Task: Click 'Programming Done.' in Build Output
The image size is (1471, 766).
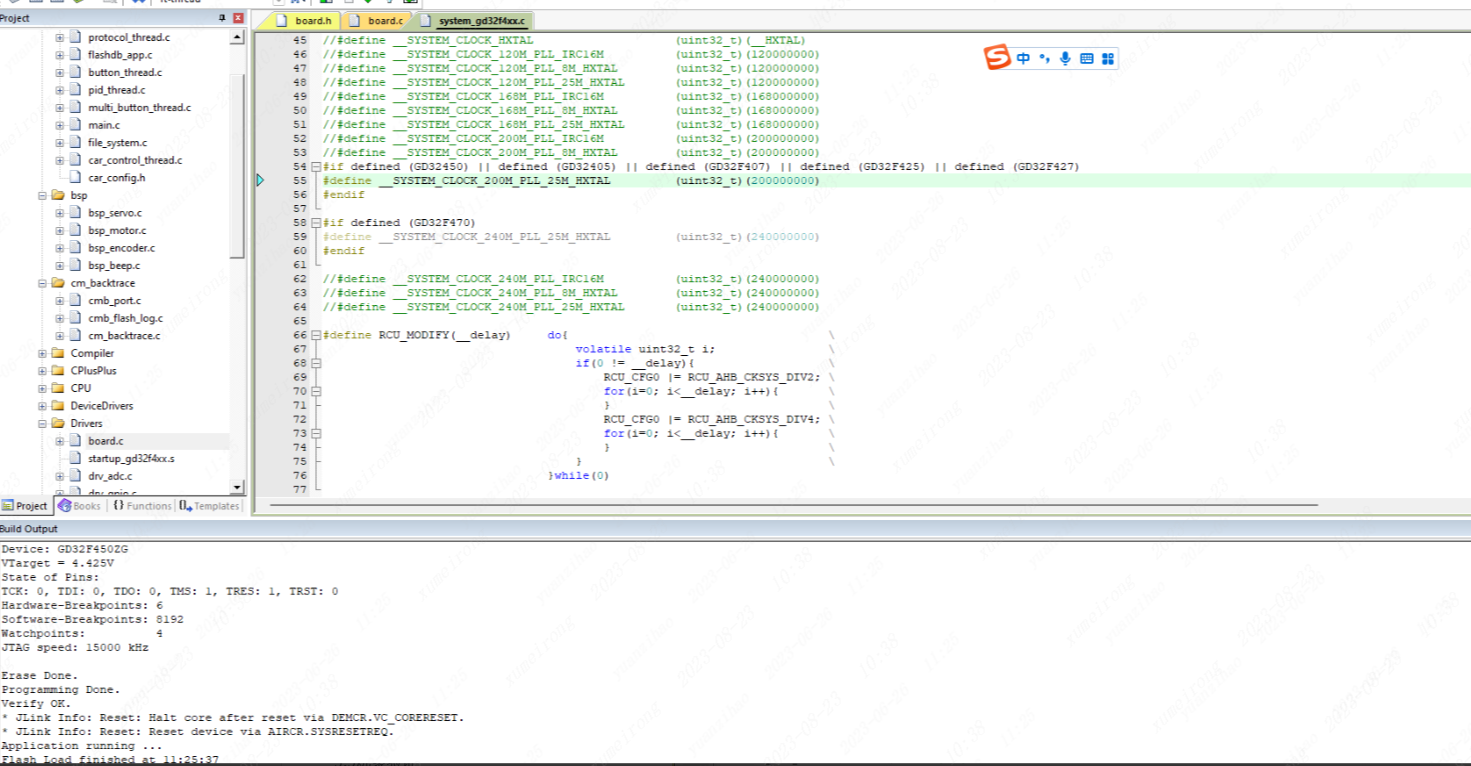Action: 61,690
